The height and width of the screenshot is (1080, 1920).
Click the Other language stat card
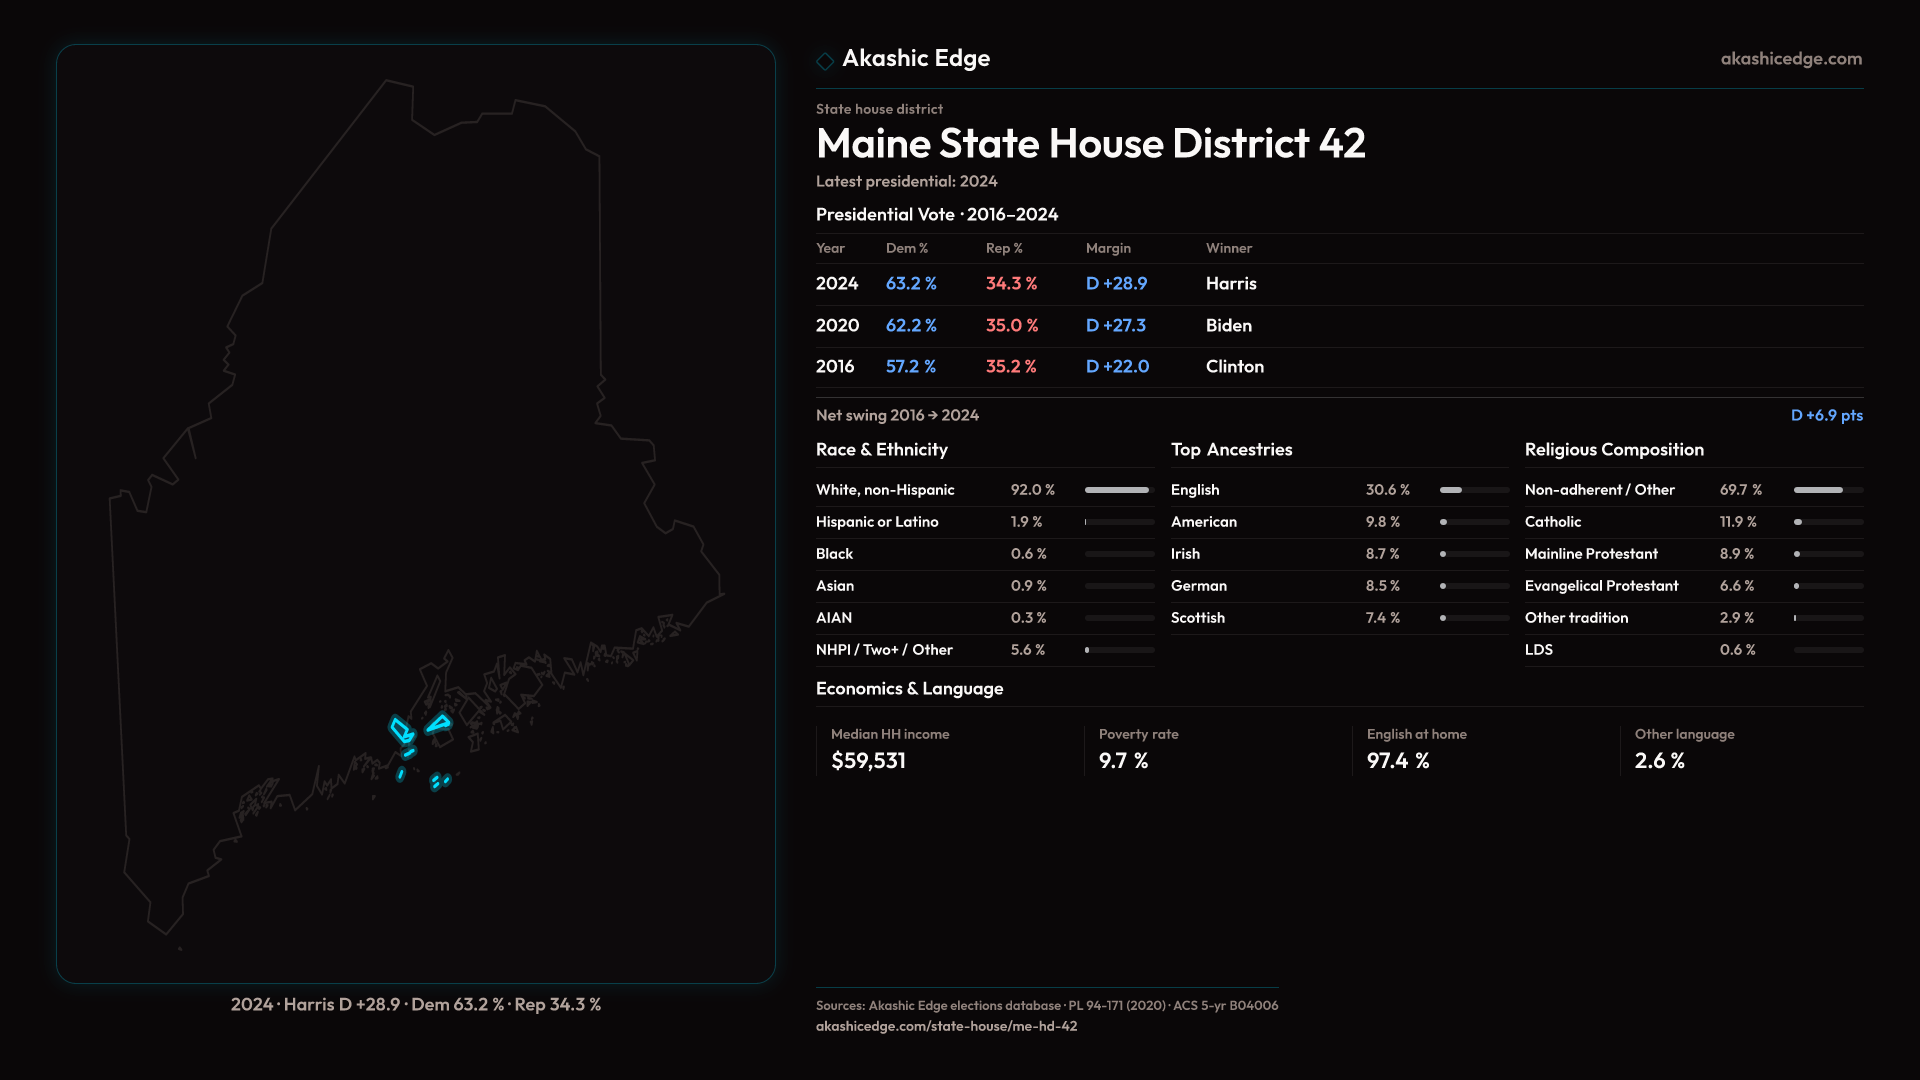coord(1684,750)
